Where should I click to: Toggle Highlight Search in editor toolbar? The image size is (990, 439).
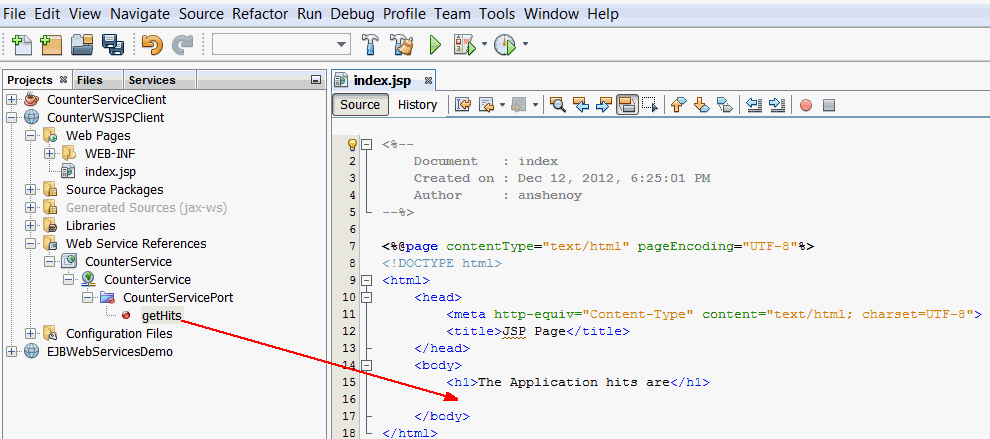pyautogui.click(x=626, y=105)
